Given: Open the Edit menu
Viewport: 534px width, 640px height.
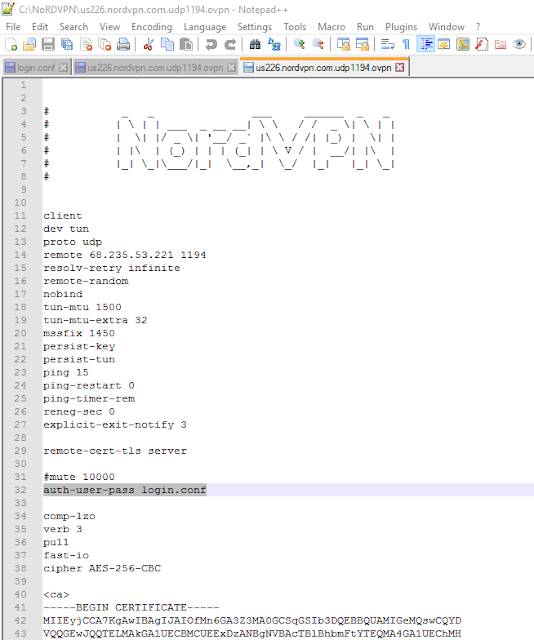Looking at the screenshot, I should click(40, 27).
